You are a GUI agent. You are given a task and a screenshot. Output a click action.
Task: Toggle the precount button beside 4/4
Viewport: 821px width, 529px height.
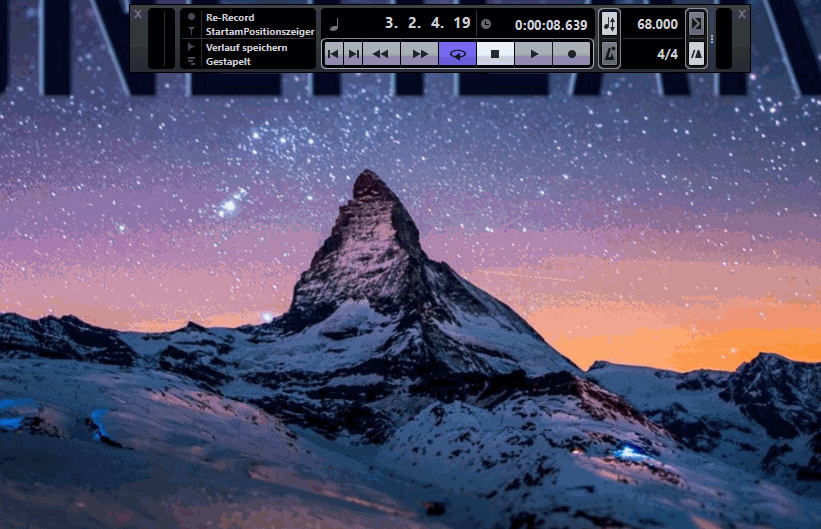tap(696, 54)
